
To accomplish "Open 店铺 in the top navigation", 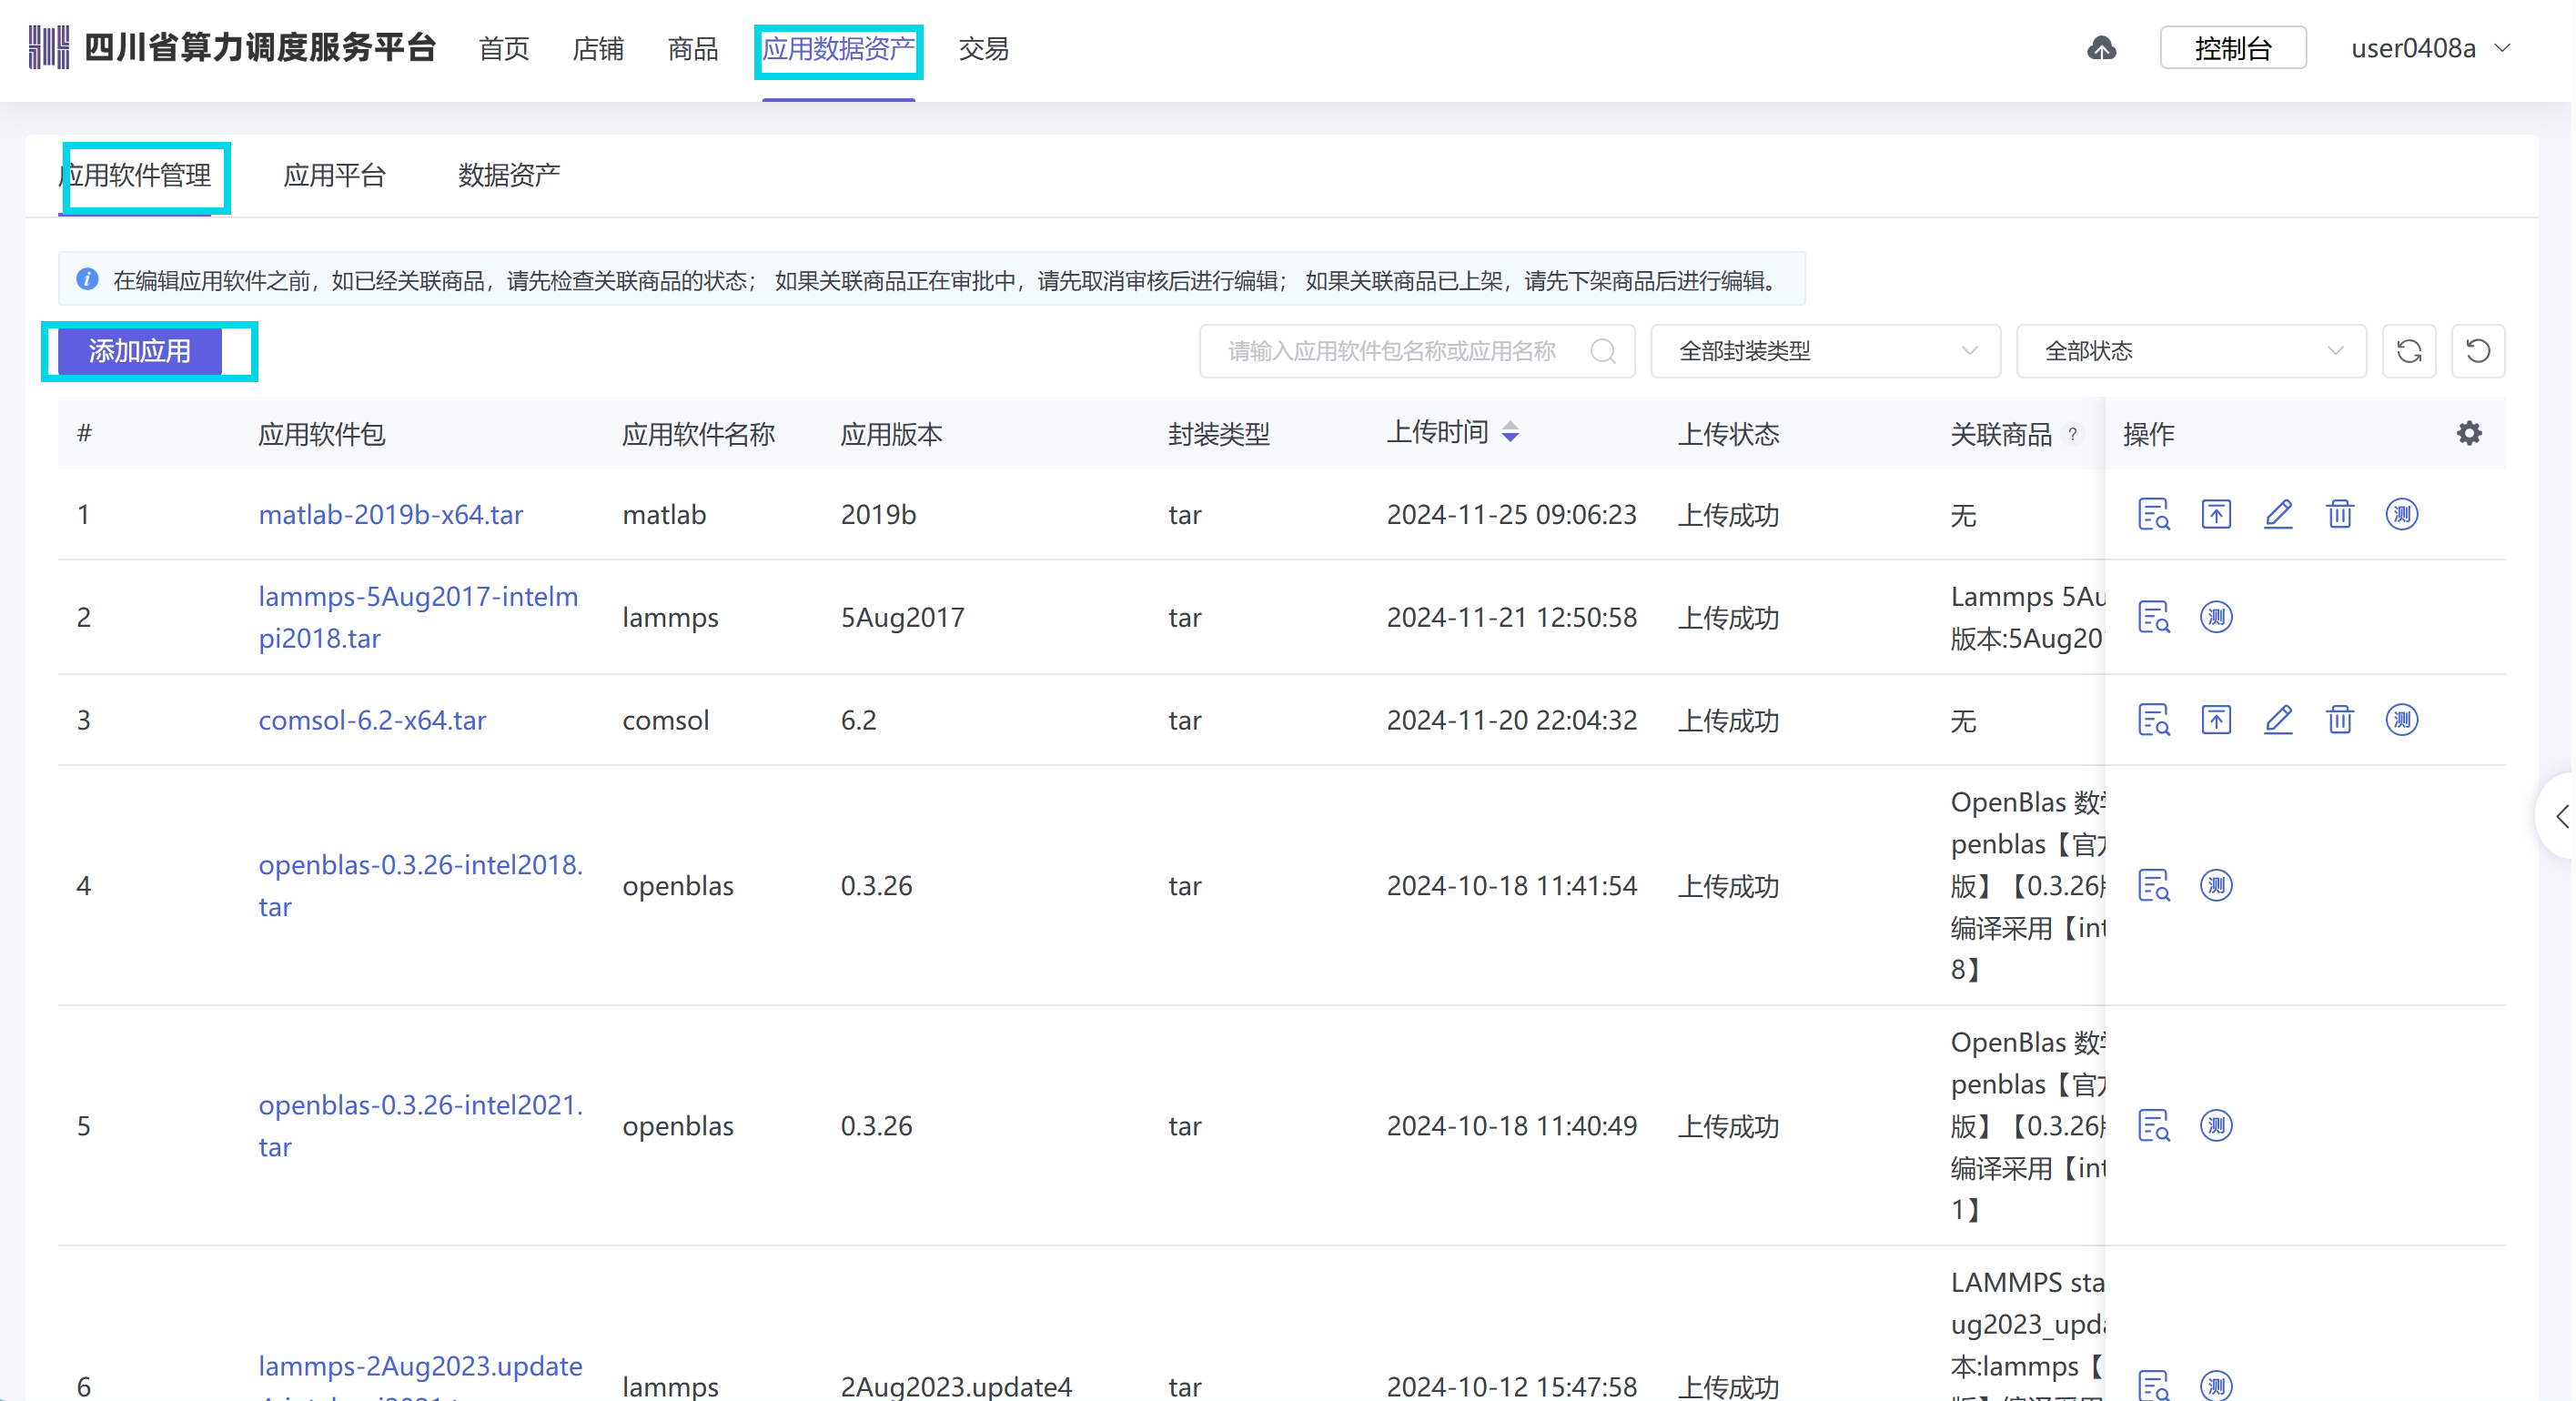I will pyautogui.click(x=598, y=48).
